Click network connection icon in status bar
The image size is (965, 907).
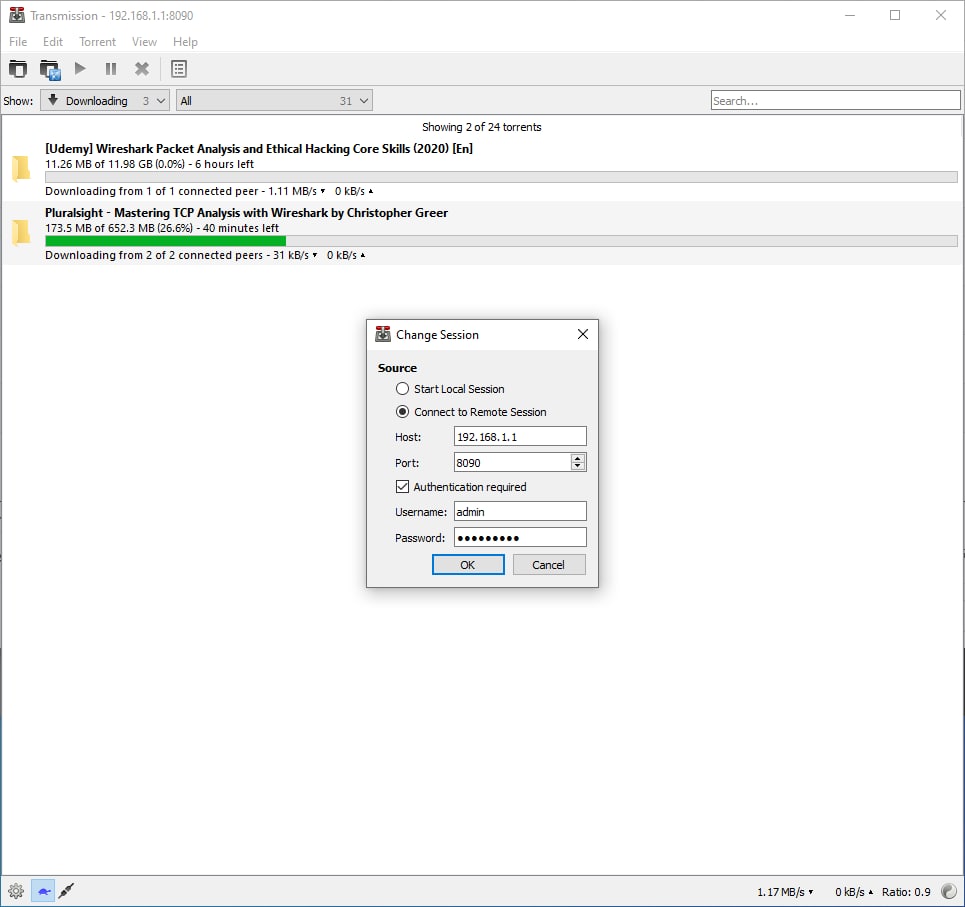tap(66, 890)
